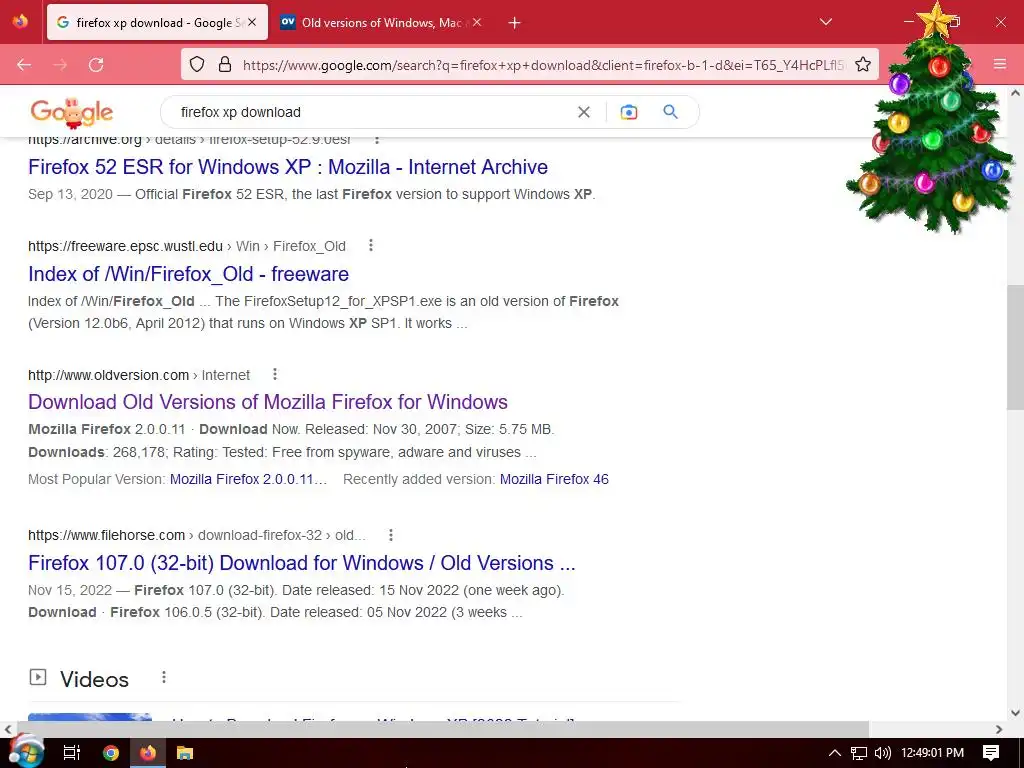Open the tracking protection shield icon

[197, 64]
